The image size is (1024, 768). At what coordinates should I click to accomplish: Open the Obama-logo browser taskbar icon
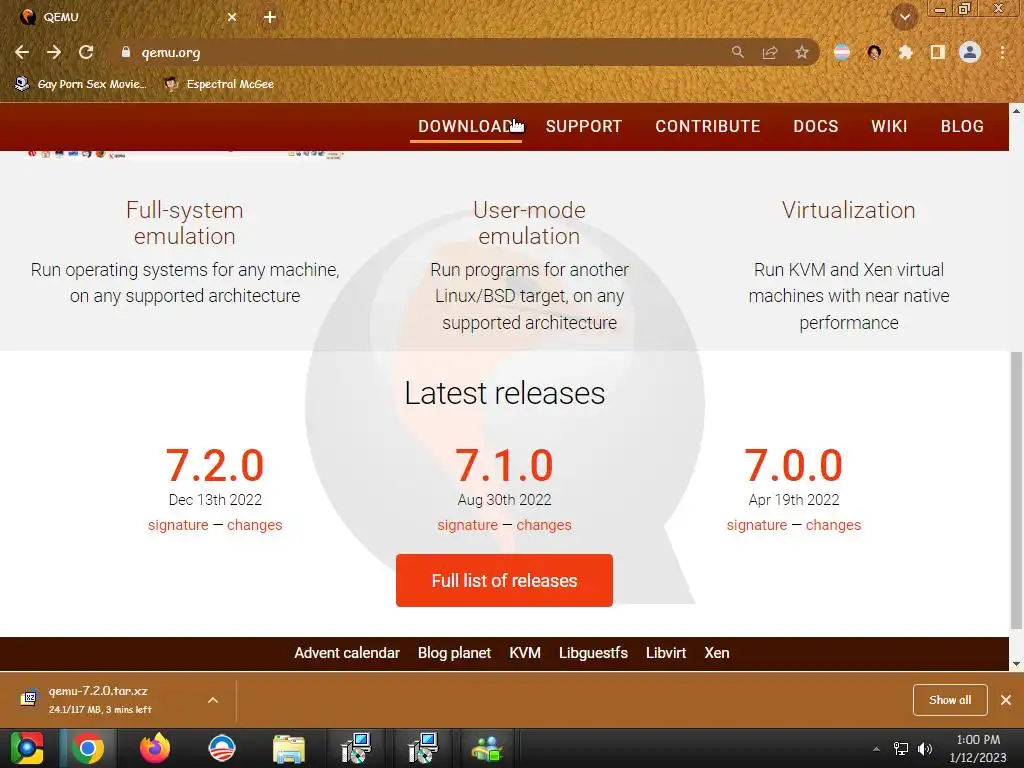pos(221,748)
